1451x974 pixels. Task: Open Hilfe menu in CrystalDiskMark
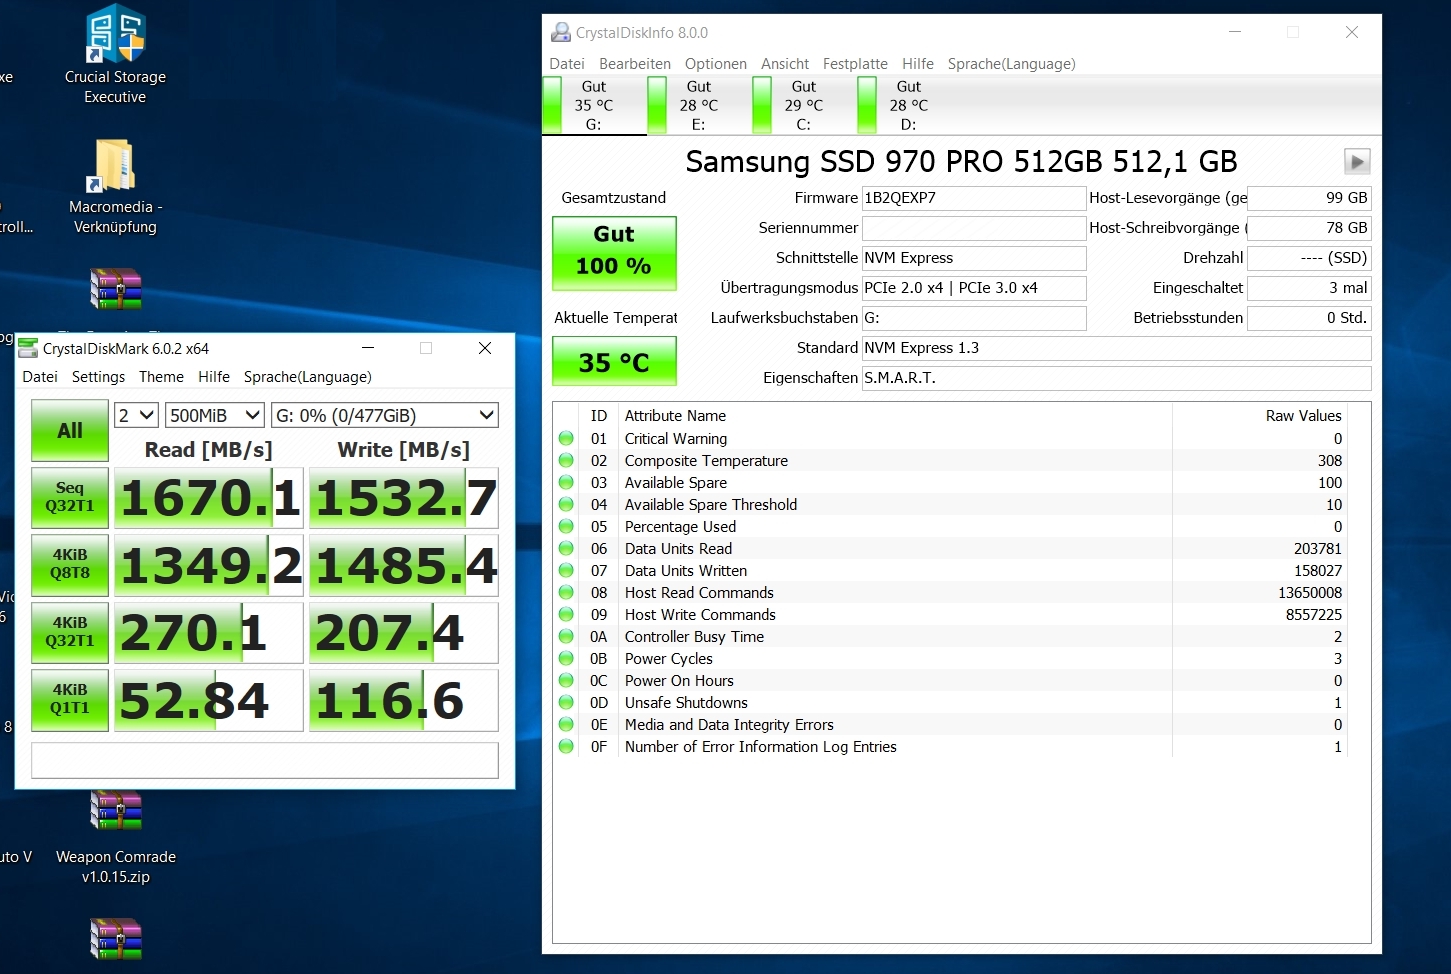point(214,377)
